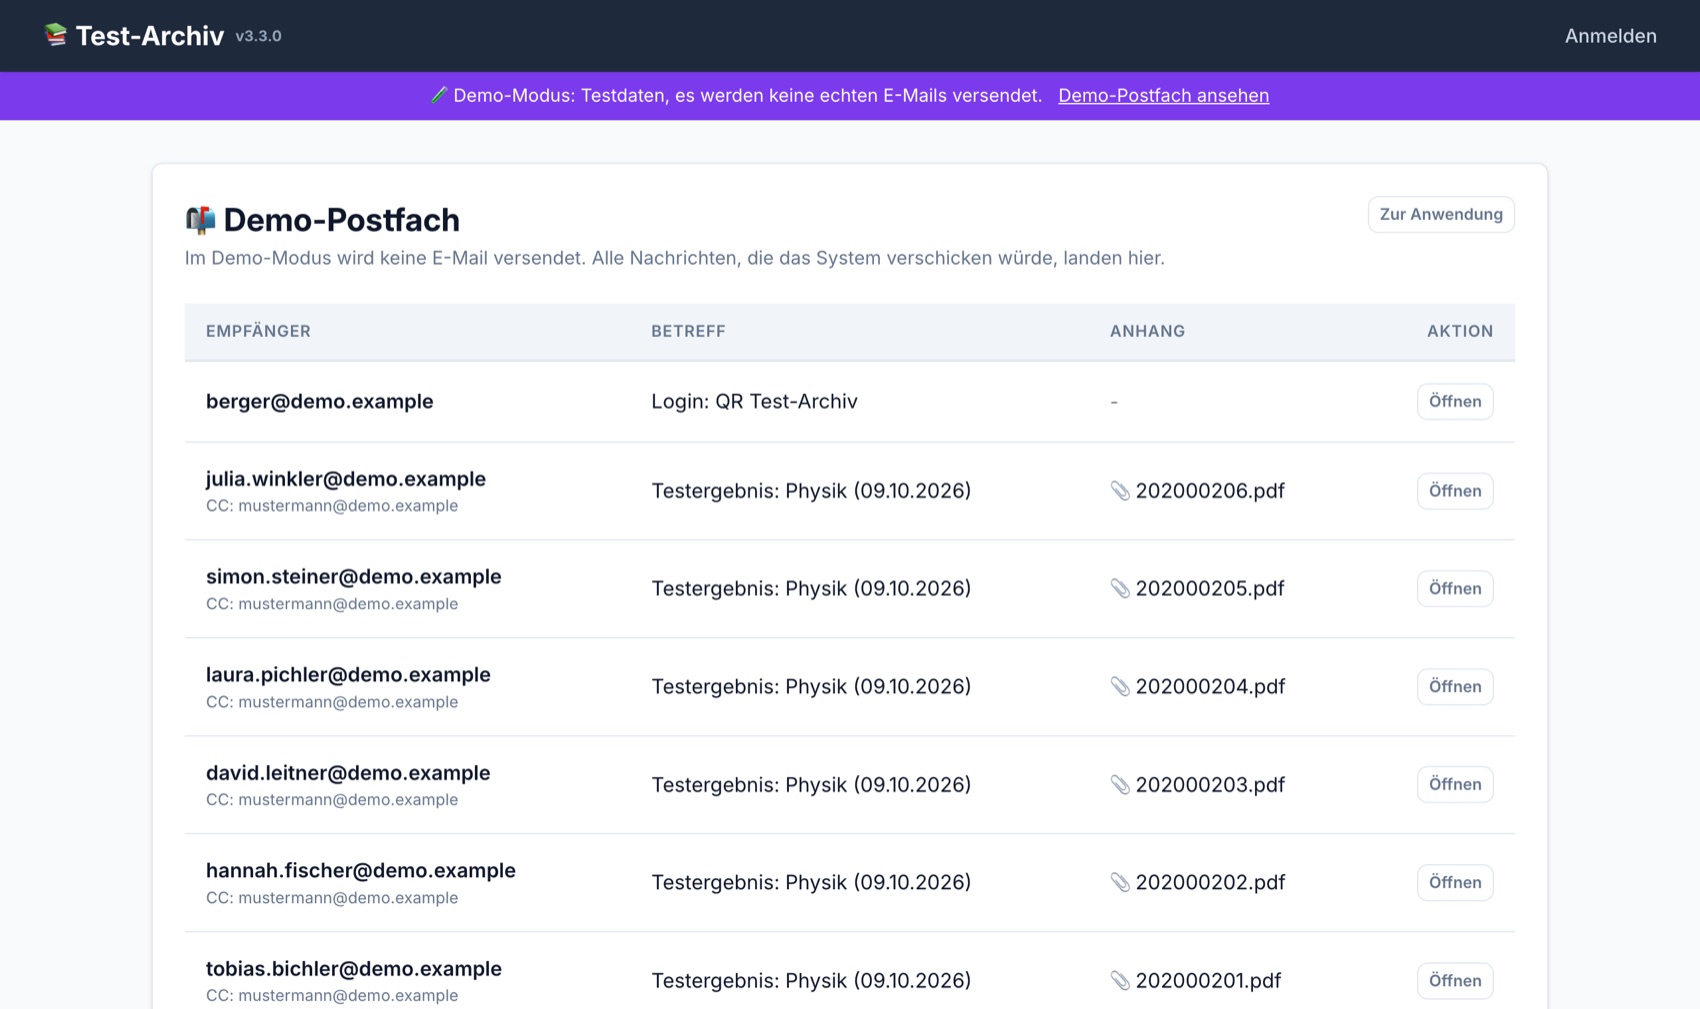Click the Empfänger column header
This screenshot has width=1700, height=1009.
[x=258, y=331]
